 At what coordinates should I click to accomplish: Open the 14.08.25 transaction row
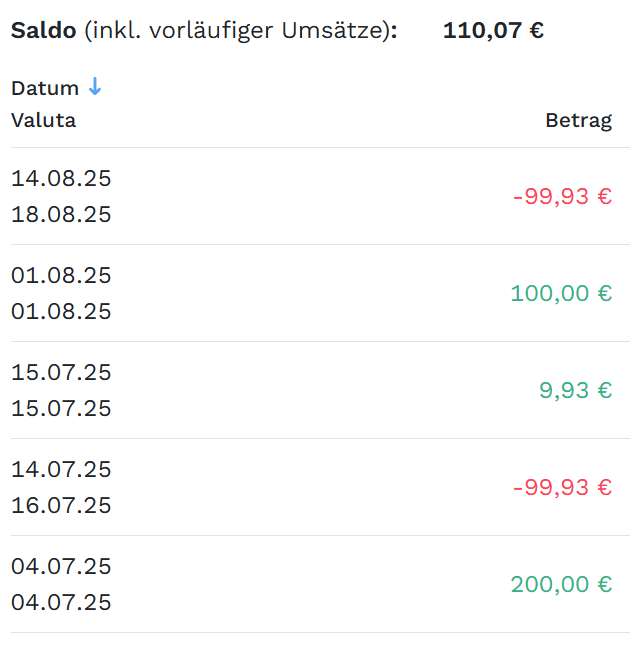pos(320,196)
